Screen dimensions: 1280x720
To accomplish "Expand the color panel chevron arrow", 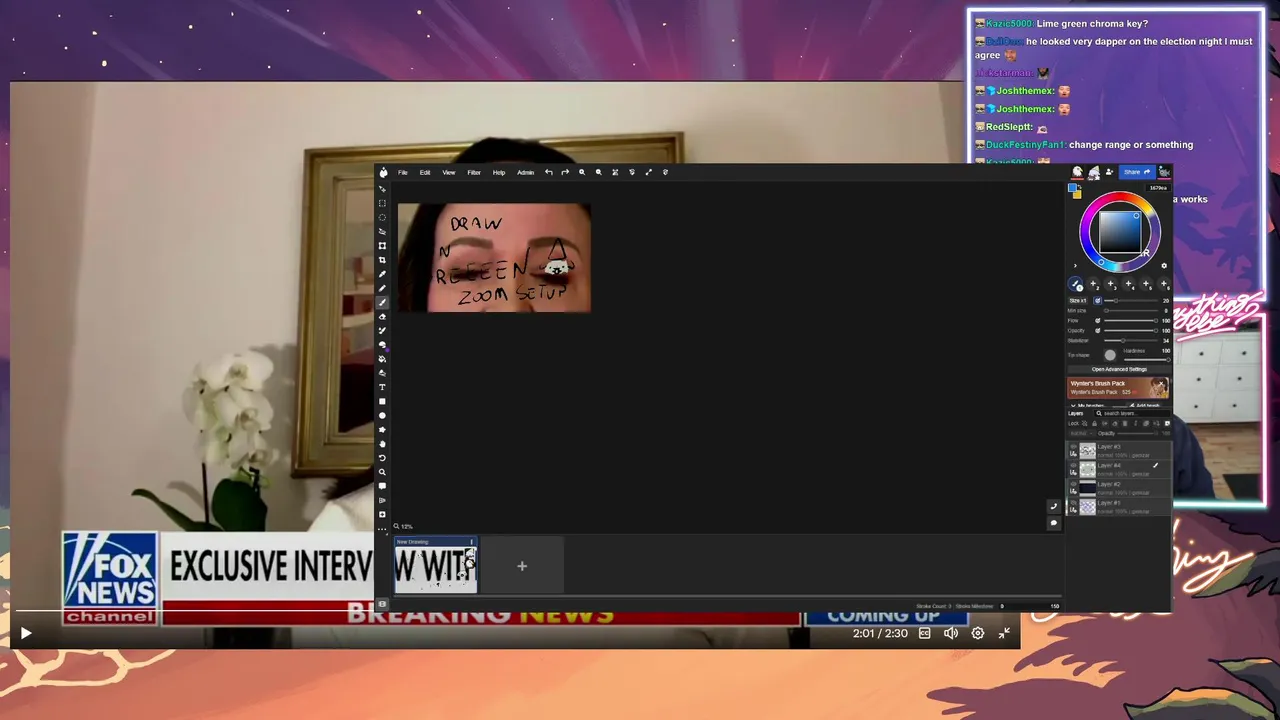I will [1076, 266].
